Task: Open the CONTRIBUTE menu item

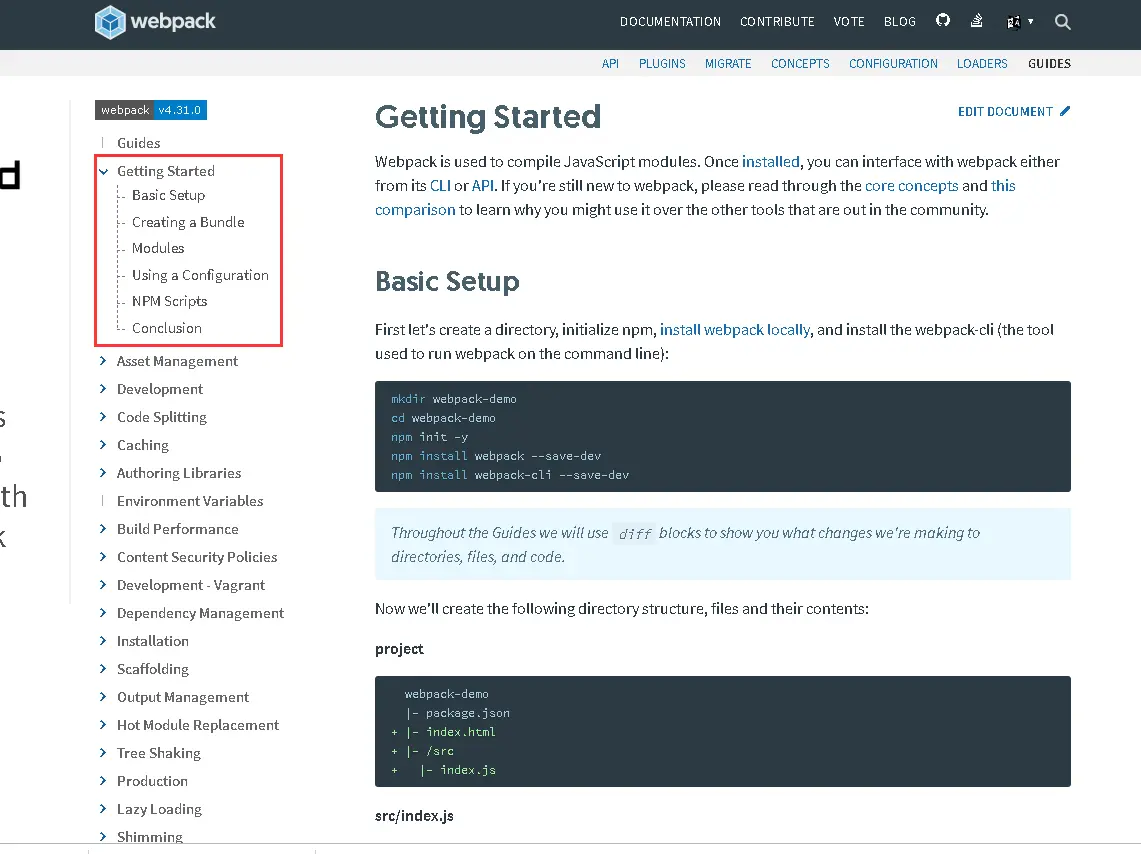Action: click(777, 22)
